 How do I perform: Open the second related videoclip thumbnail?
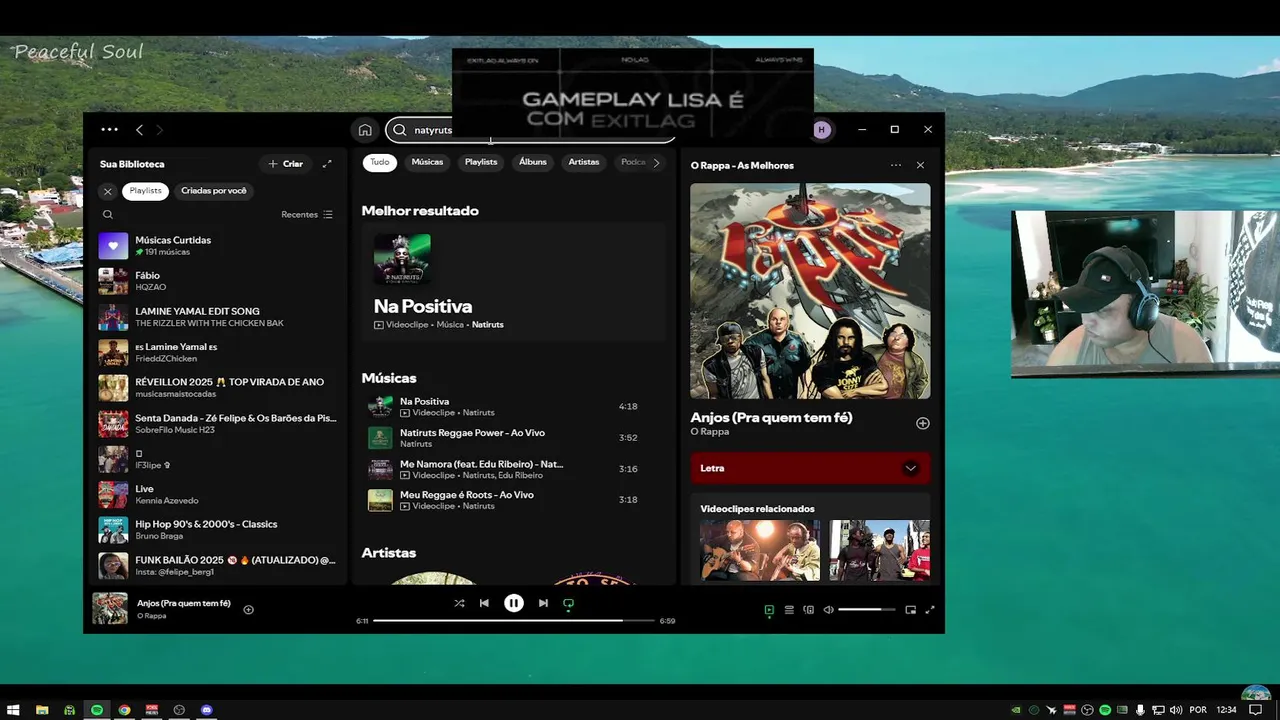click(x=879, y=550)
